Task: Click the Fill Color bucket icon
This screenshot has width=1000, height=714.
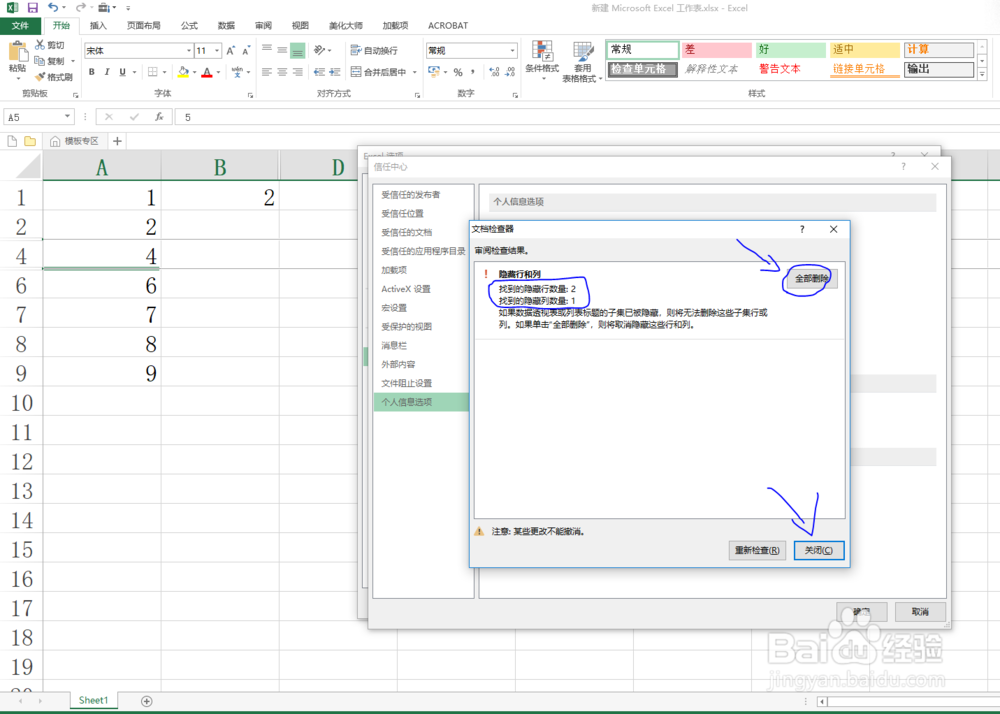Action: [183, 72]
